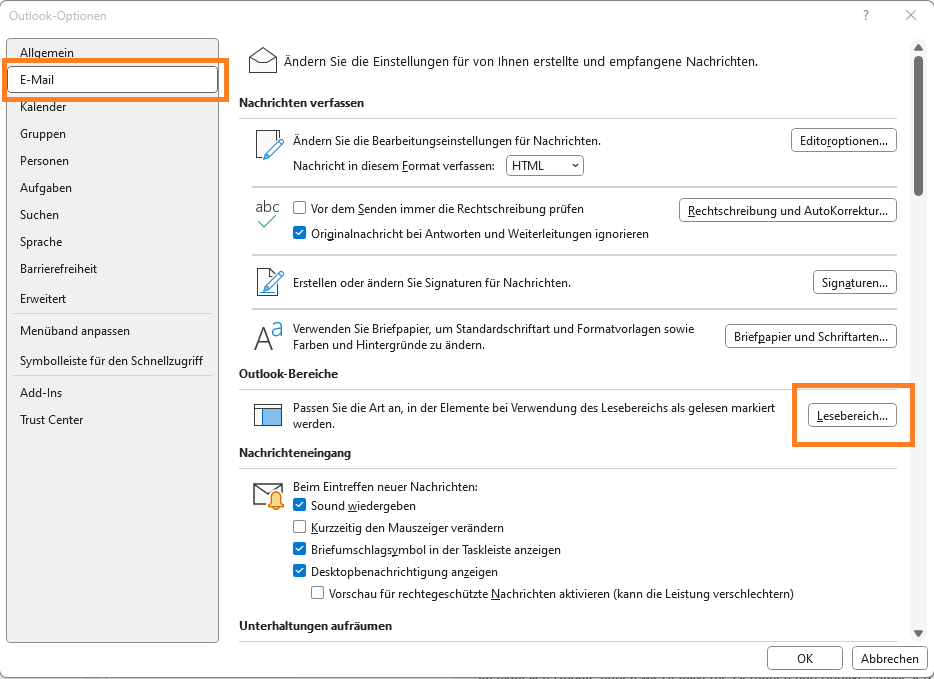
Task: Click the message settings envelope icon
Action: (x=263, y=60)
